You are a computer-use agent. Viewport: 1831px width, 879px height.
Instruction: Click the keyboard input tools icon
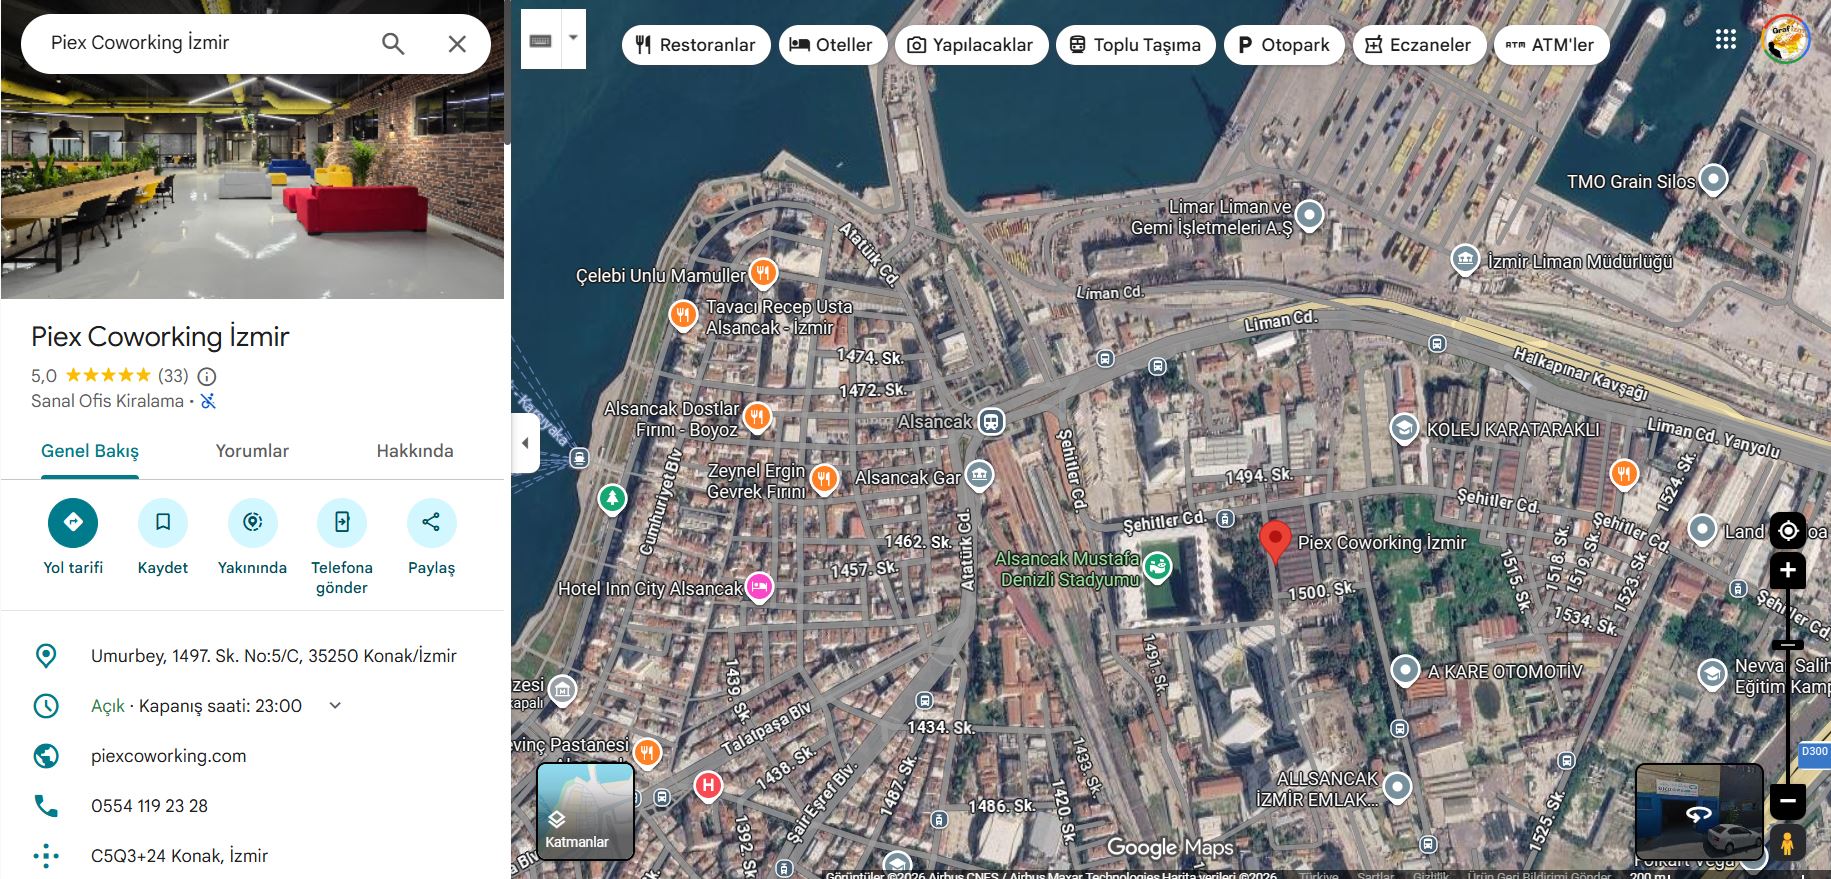click(x=541, y=40)
